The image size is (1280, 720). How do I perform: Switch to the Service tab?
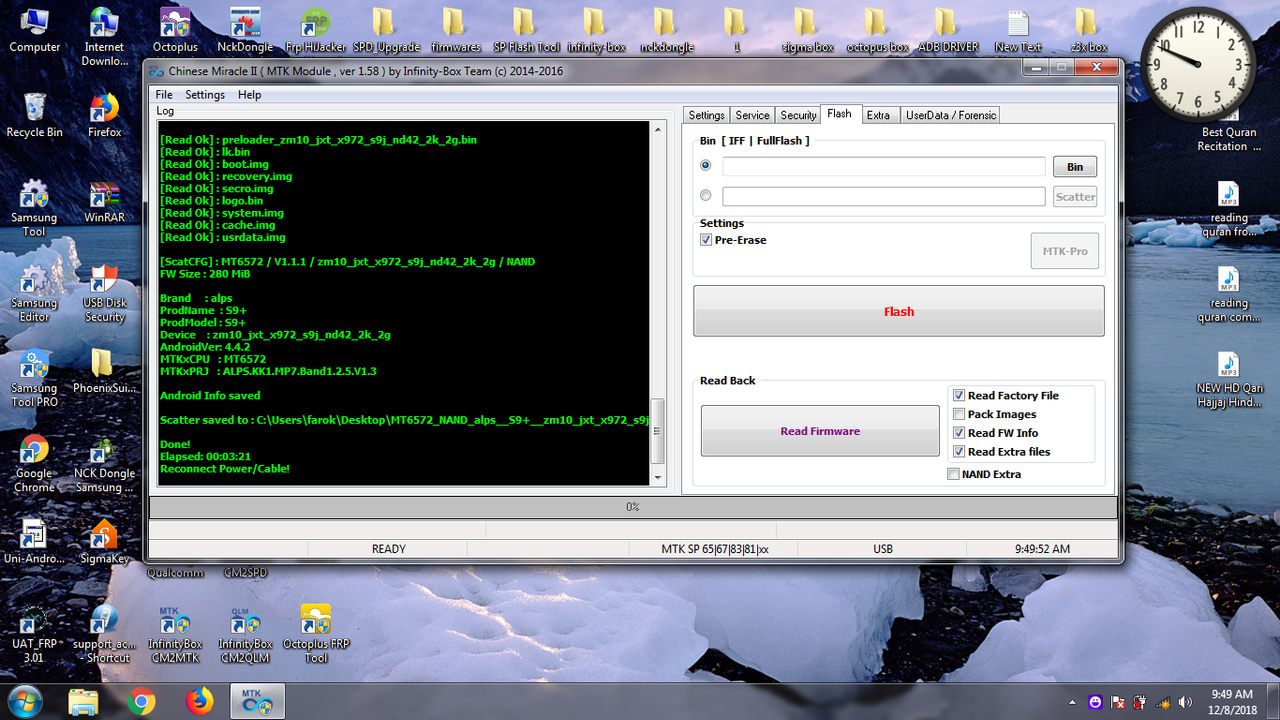click(752, 115)
